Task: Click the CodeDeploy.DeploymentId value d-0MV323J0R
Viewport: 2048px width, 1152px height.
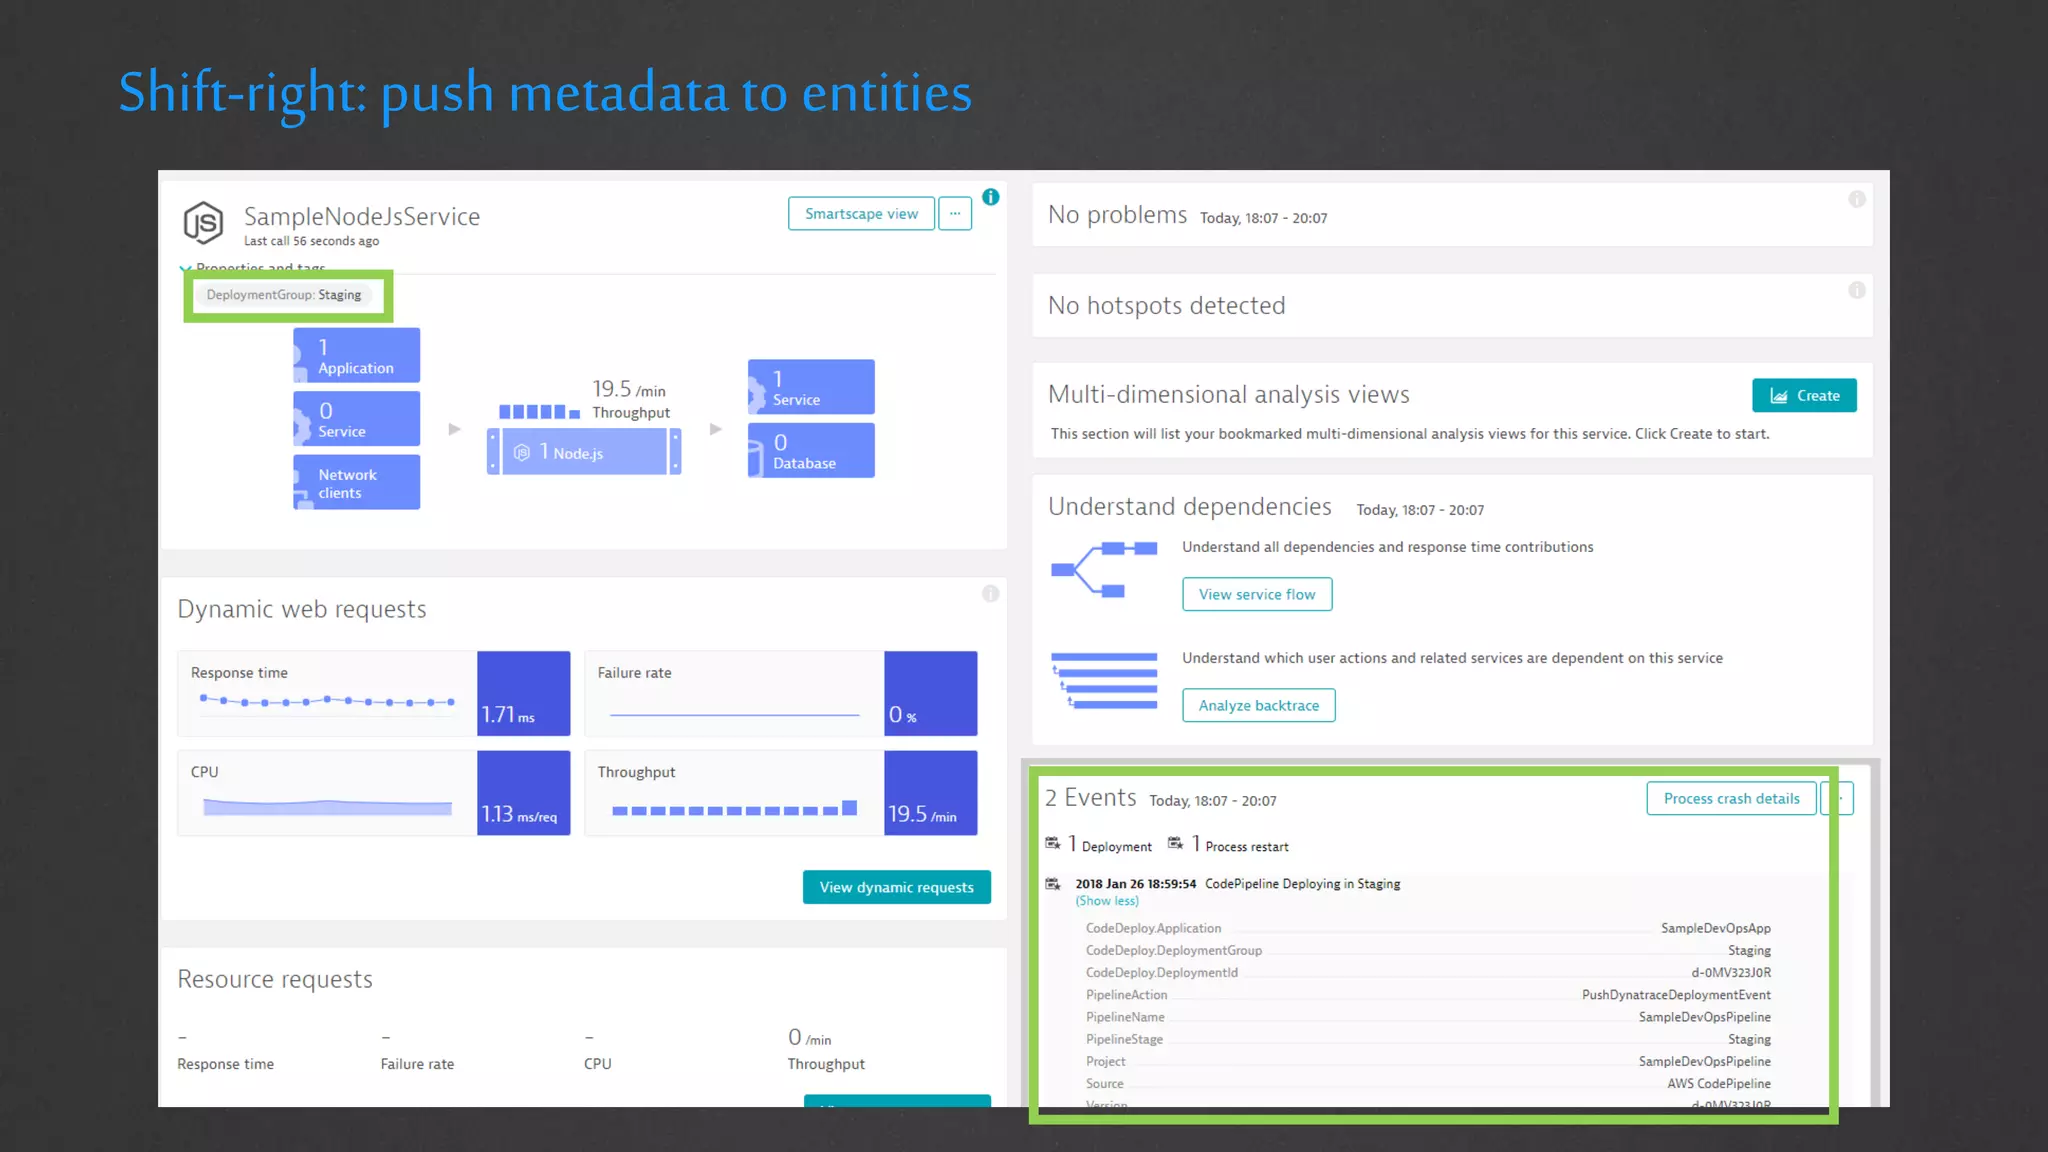Action: click(1731, 973)
